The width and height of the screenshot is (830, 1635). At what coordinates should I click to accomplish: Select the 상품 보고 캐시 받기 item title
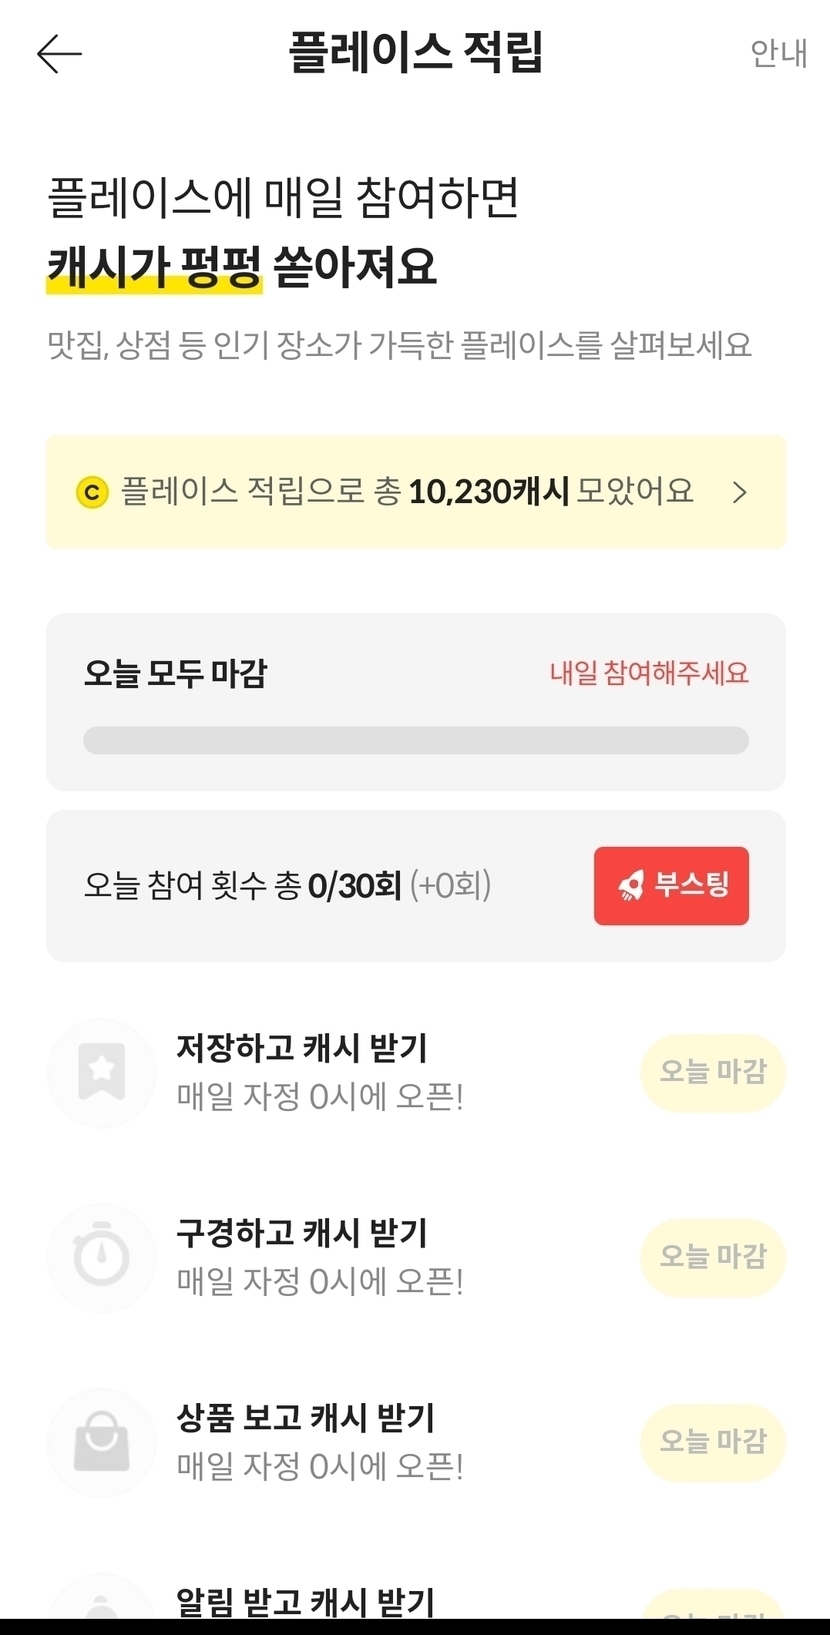point(305,1418)
